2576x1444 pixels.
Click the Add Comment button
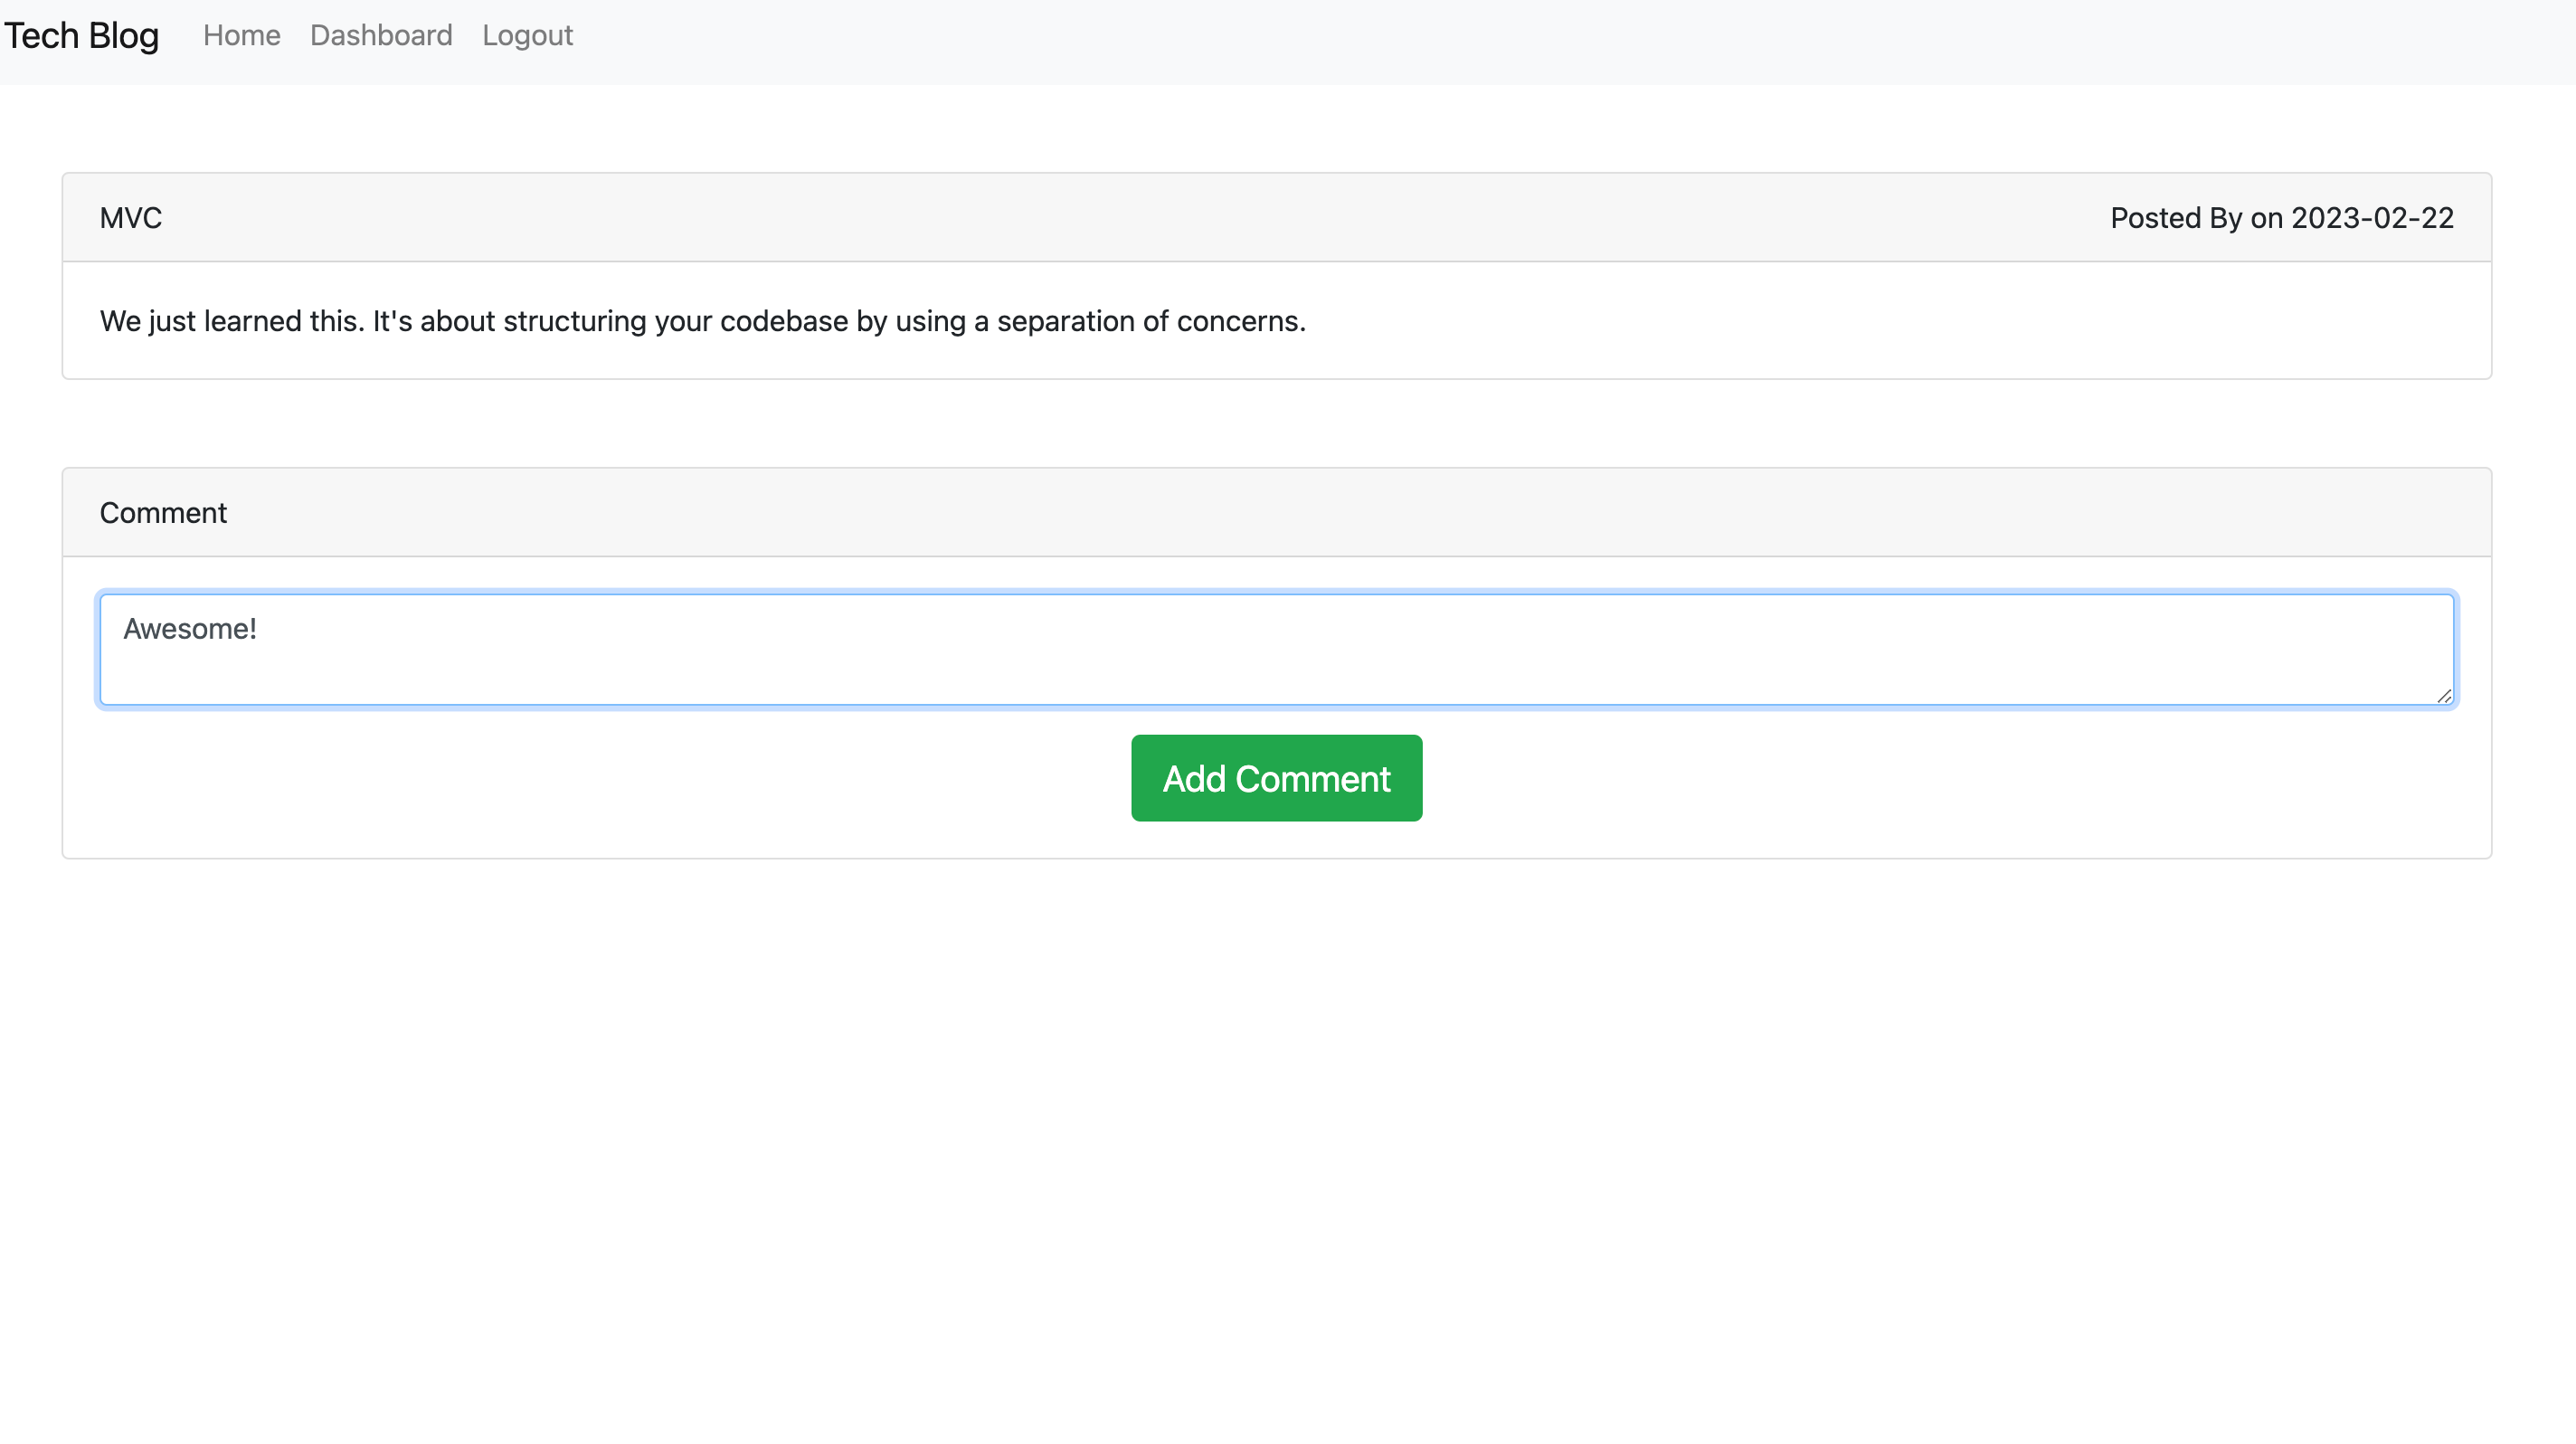click(1276, 778)
